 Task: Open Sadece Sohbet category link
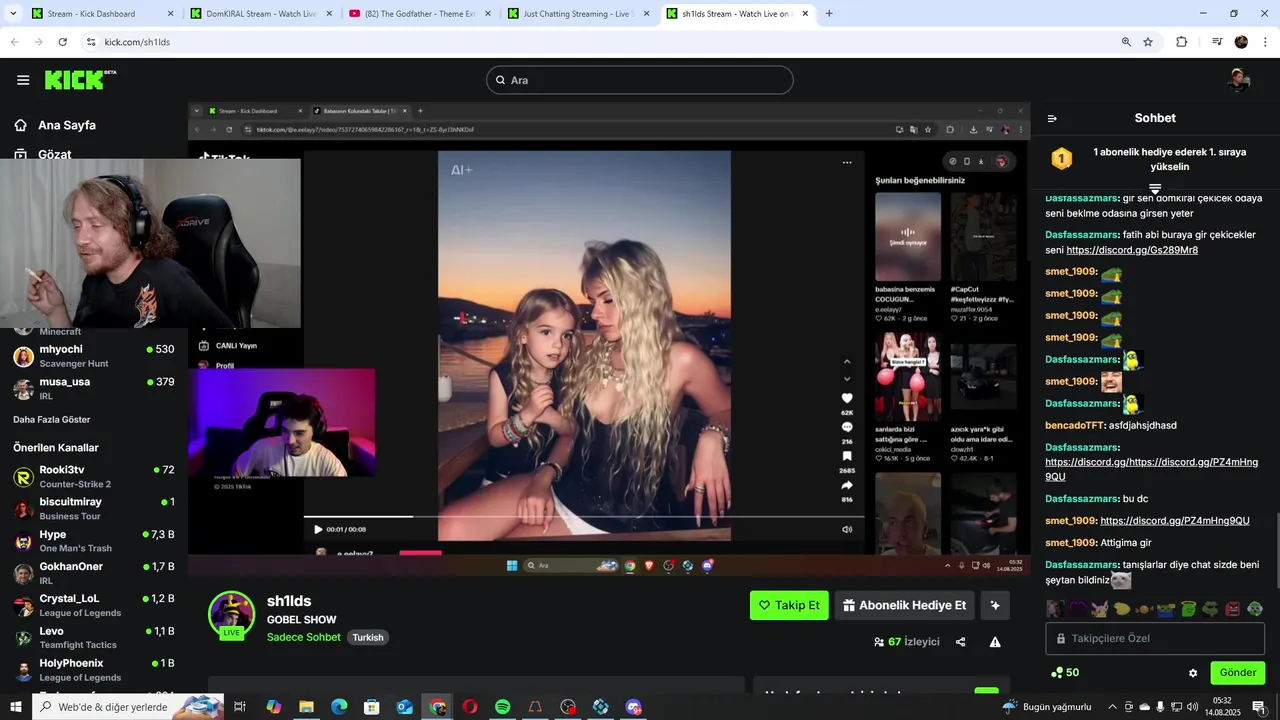click(304, 638)
